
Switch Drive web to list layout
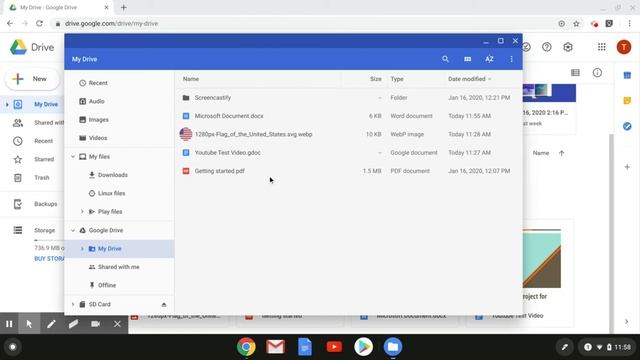click(x=576, y=73)
